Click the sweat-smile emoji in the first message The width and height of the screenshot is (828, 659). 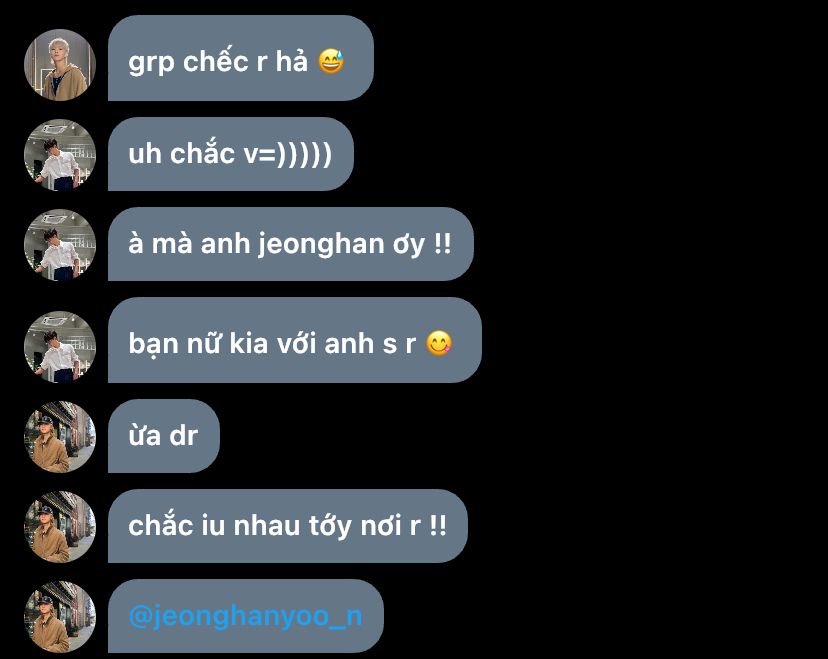pos(331,62)
